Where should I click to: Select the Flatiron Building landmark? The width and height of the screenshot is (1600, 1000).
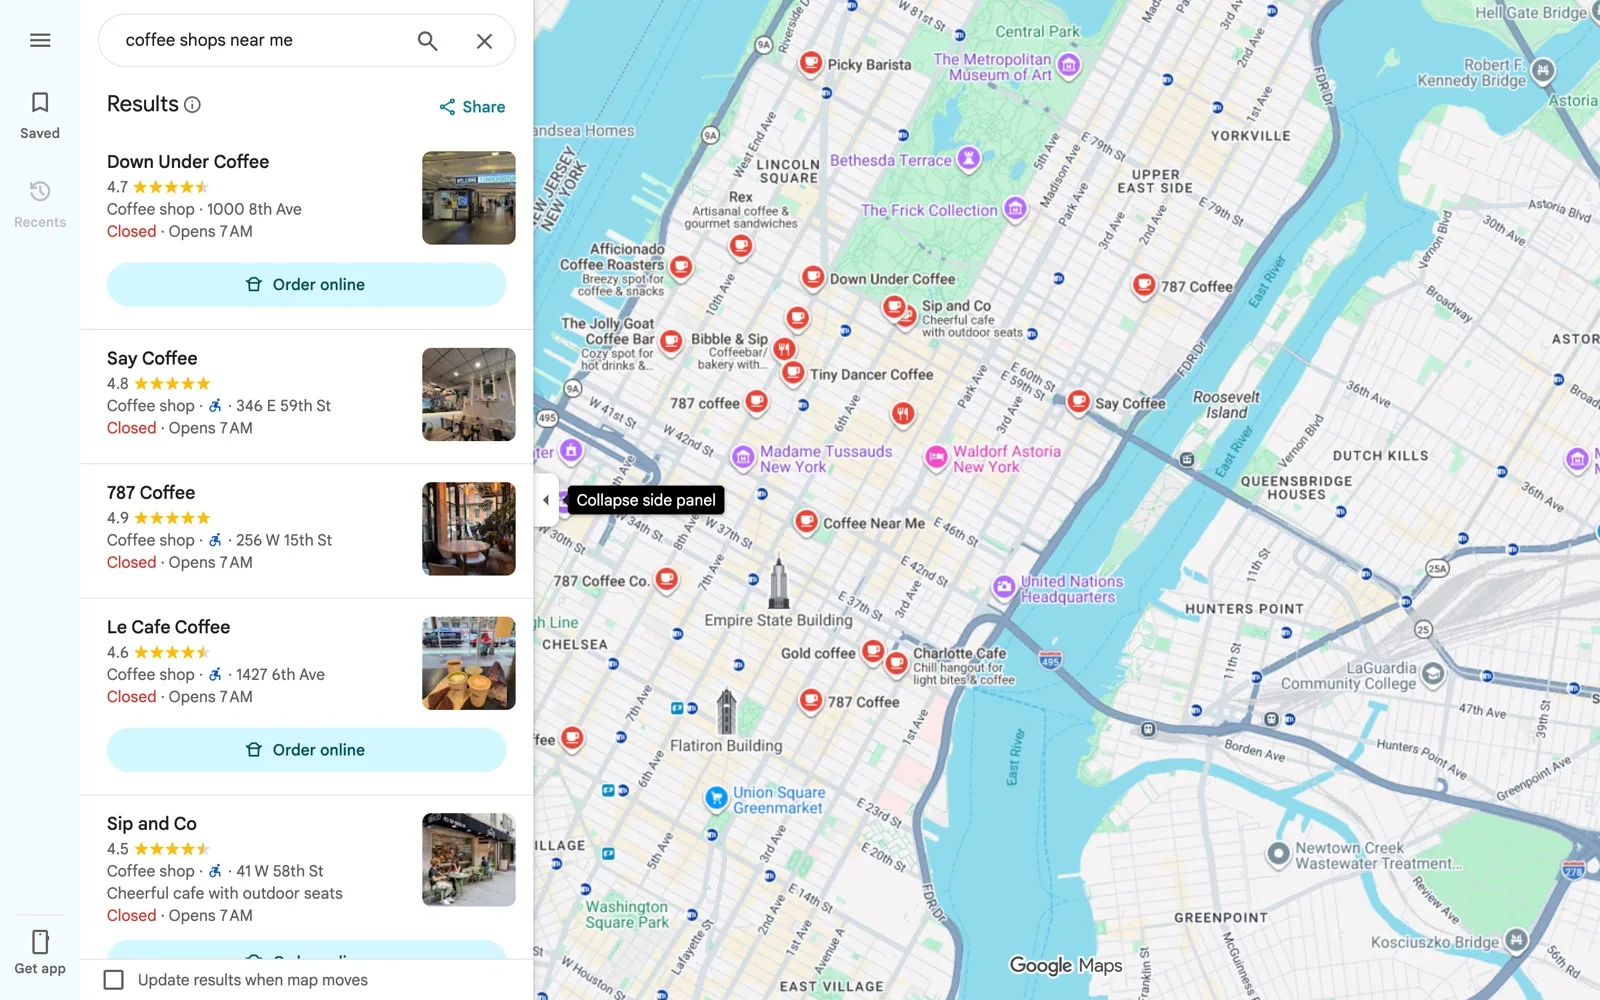coord(727,712)
